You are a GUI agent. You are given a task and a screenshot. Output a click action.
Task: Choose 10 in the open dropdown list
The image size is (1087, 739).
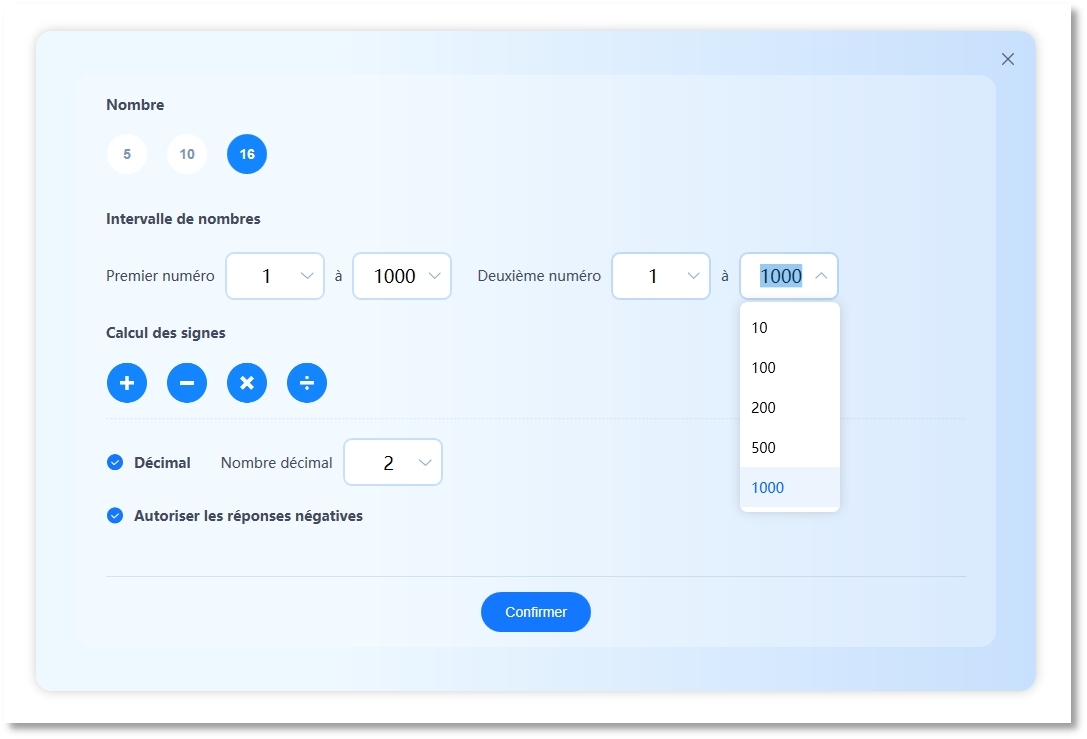[x=790, y=327]
